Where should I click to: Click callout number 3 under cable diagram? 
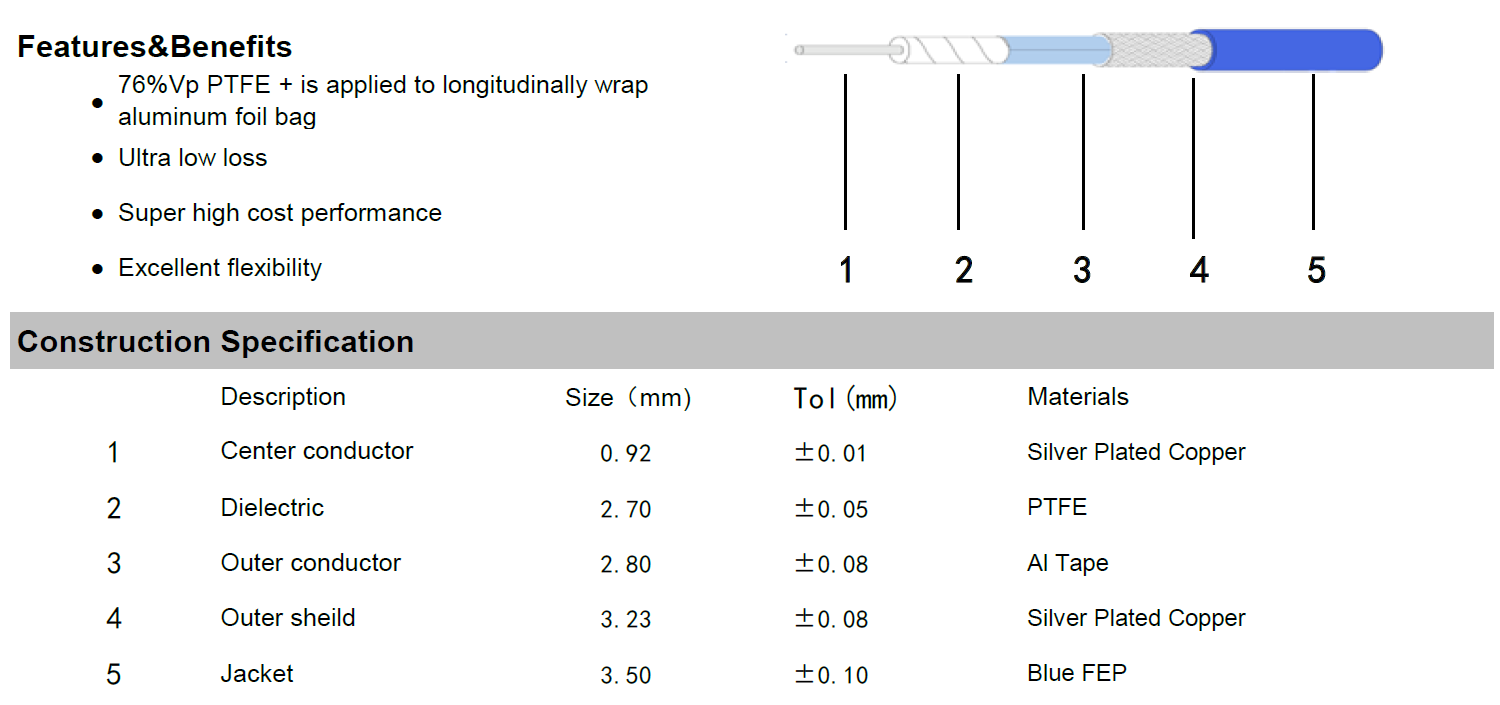click(x=1082, y=270)
